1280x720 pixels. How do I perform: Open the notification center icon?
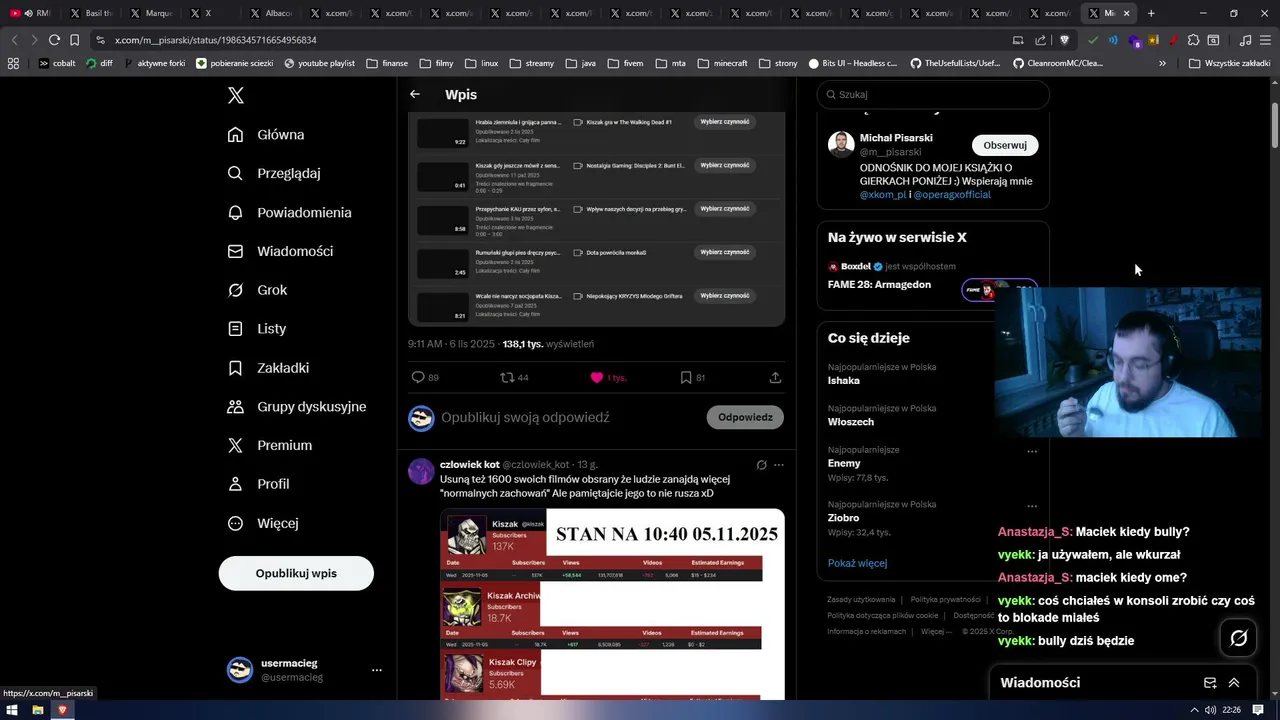pyautogui.click(x=1258, y=710)
